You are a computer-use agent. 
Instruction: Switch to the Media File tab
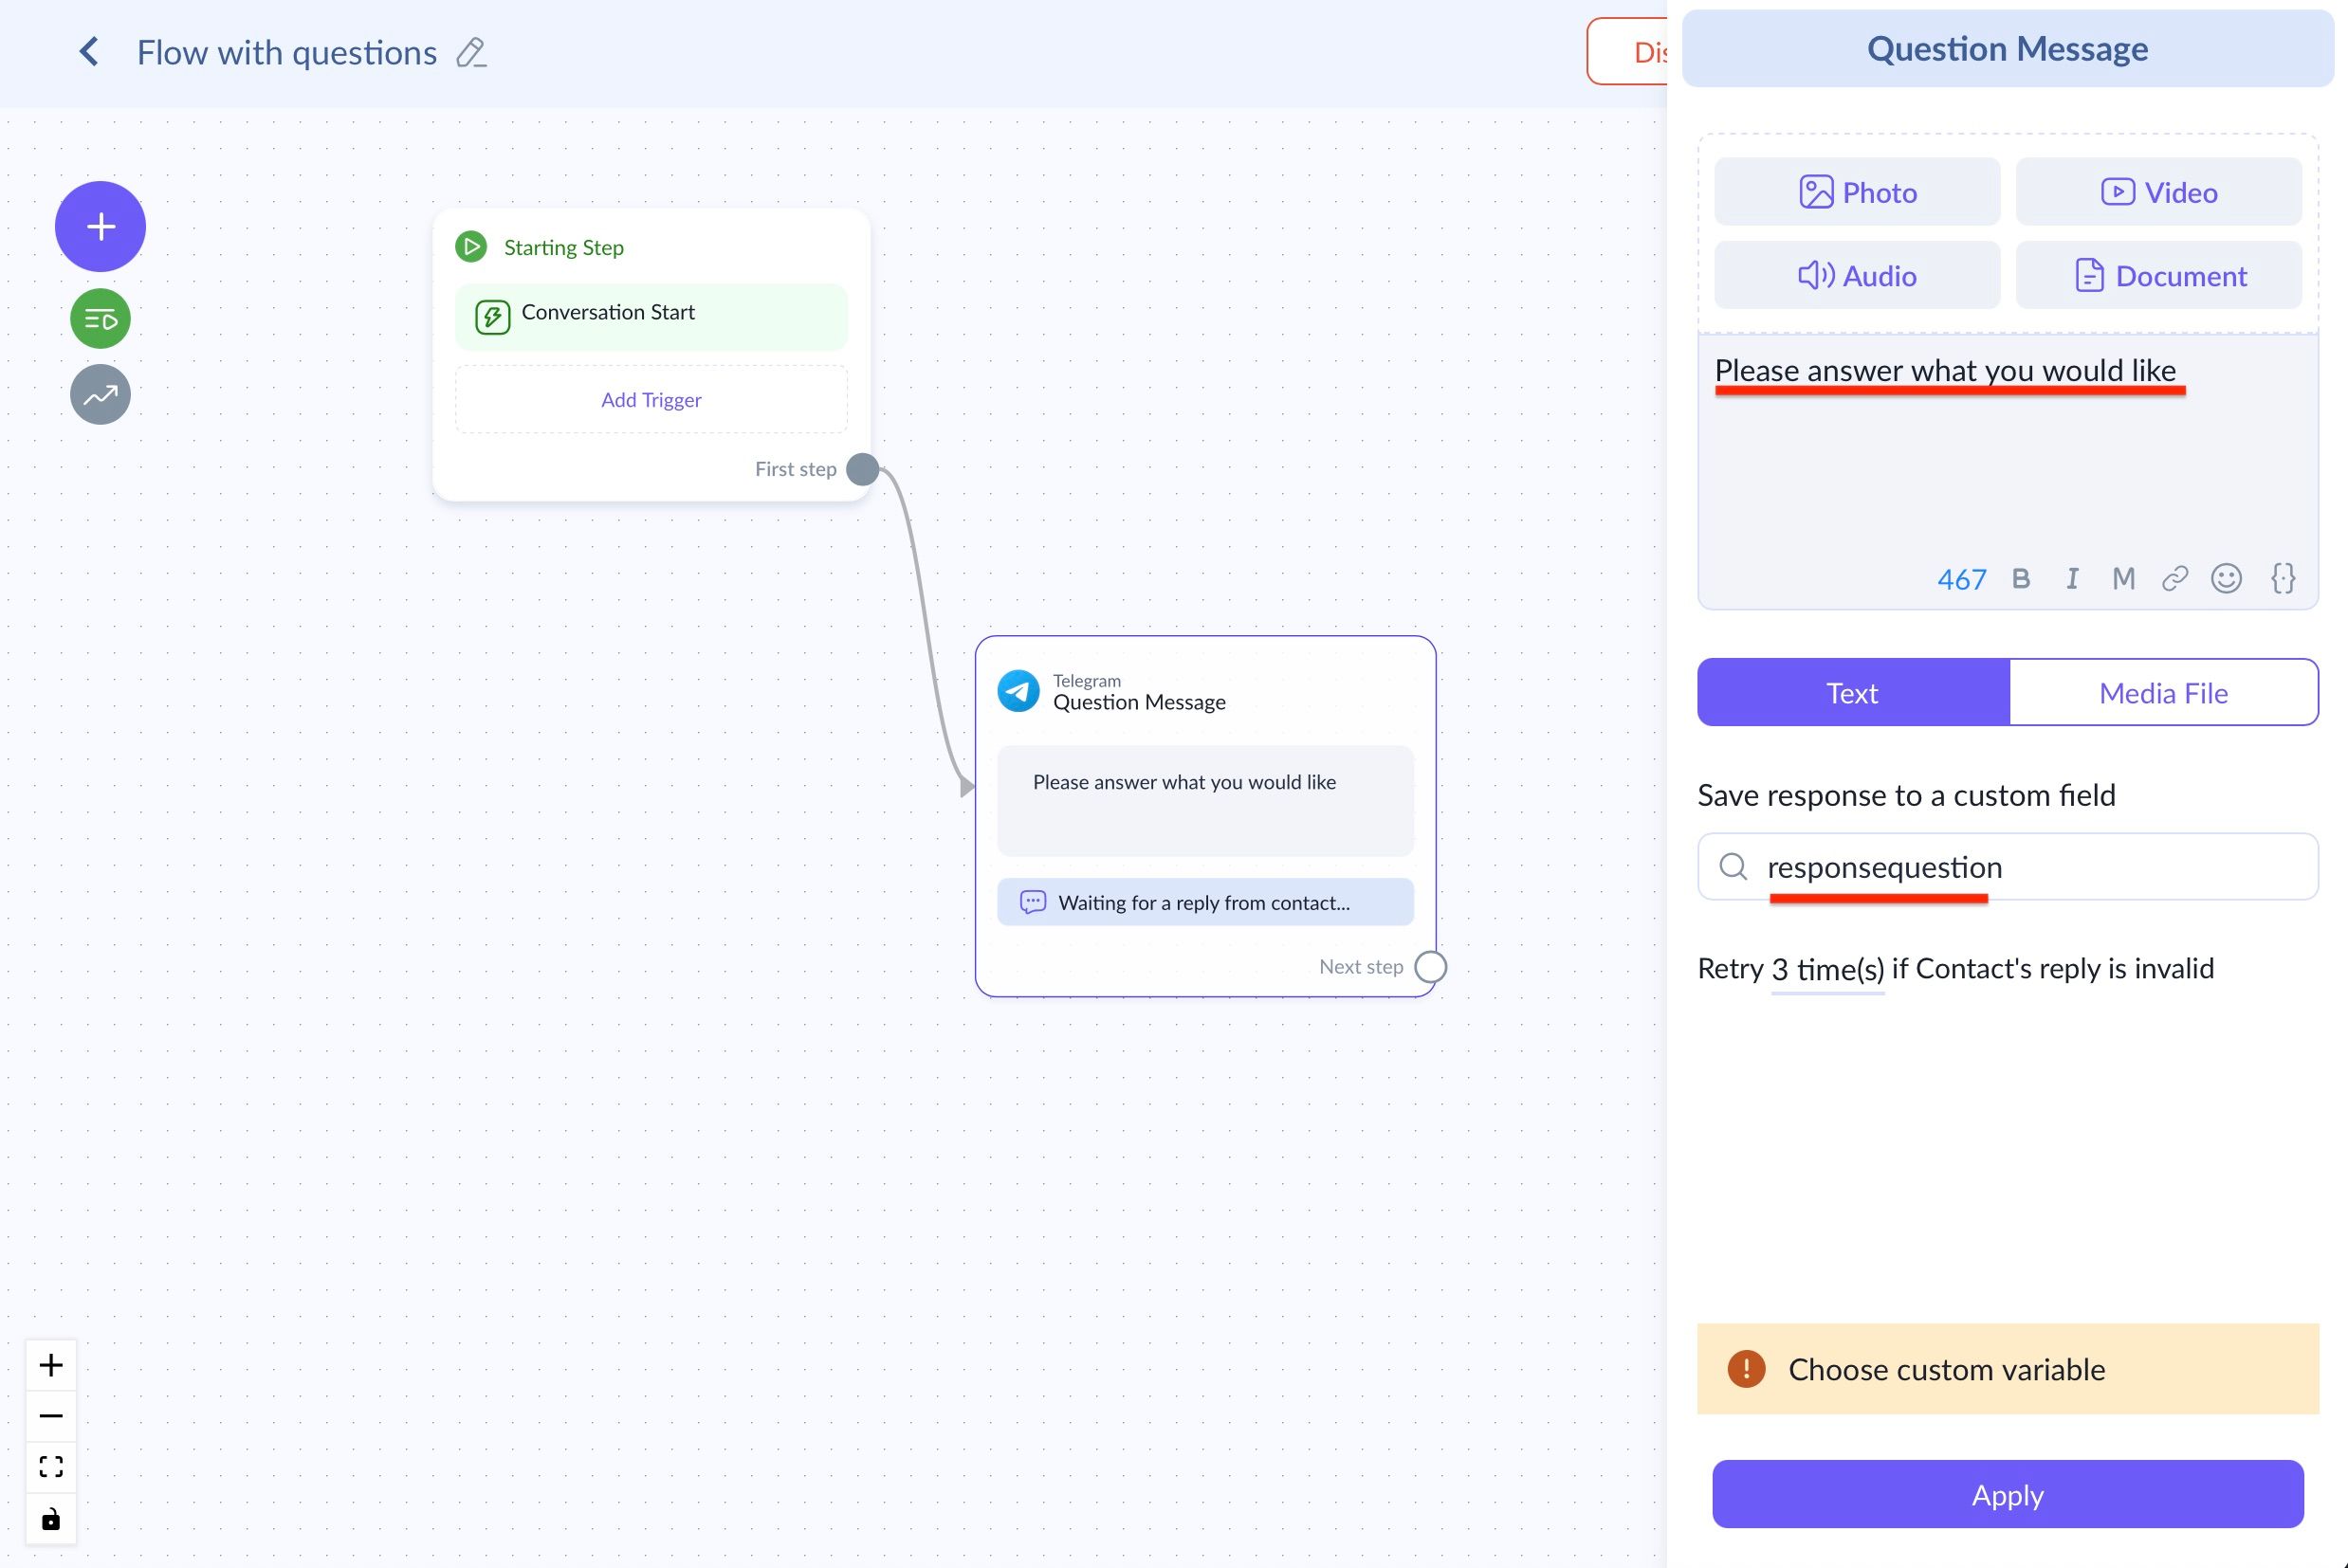click(2163, 692)
